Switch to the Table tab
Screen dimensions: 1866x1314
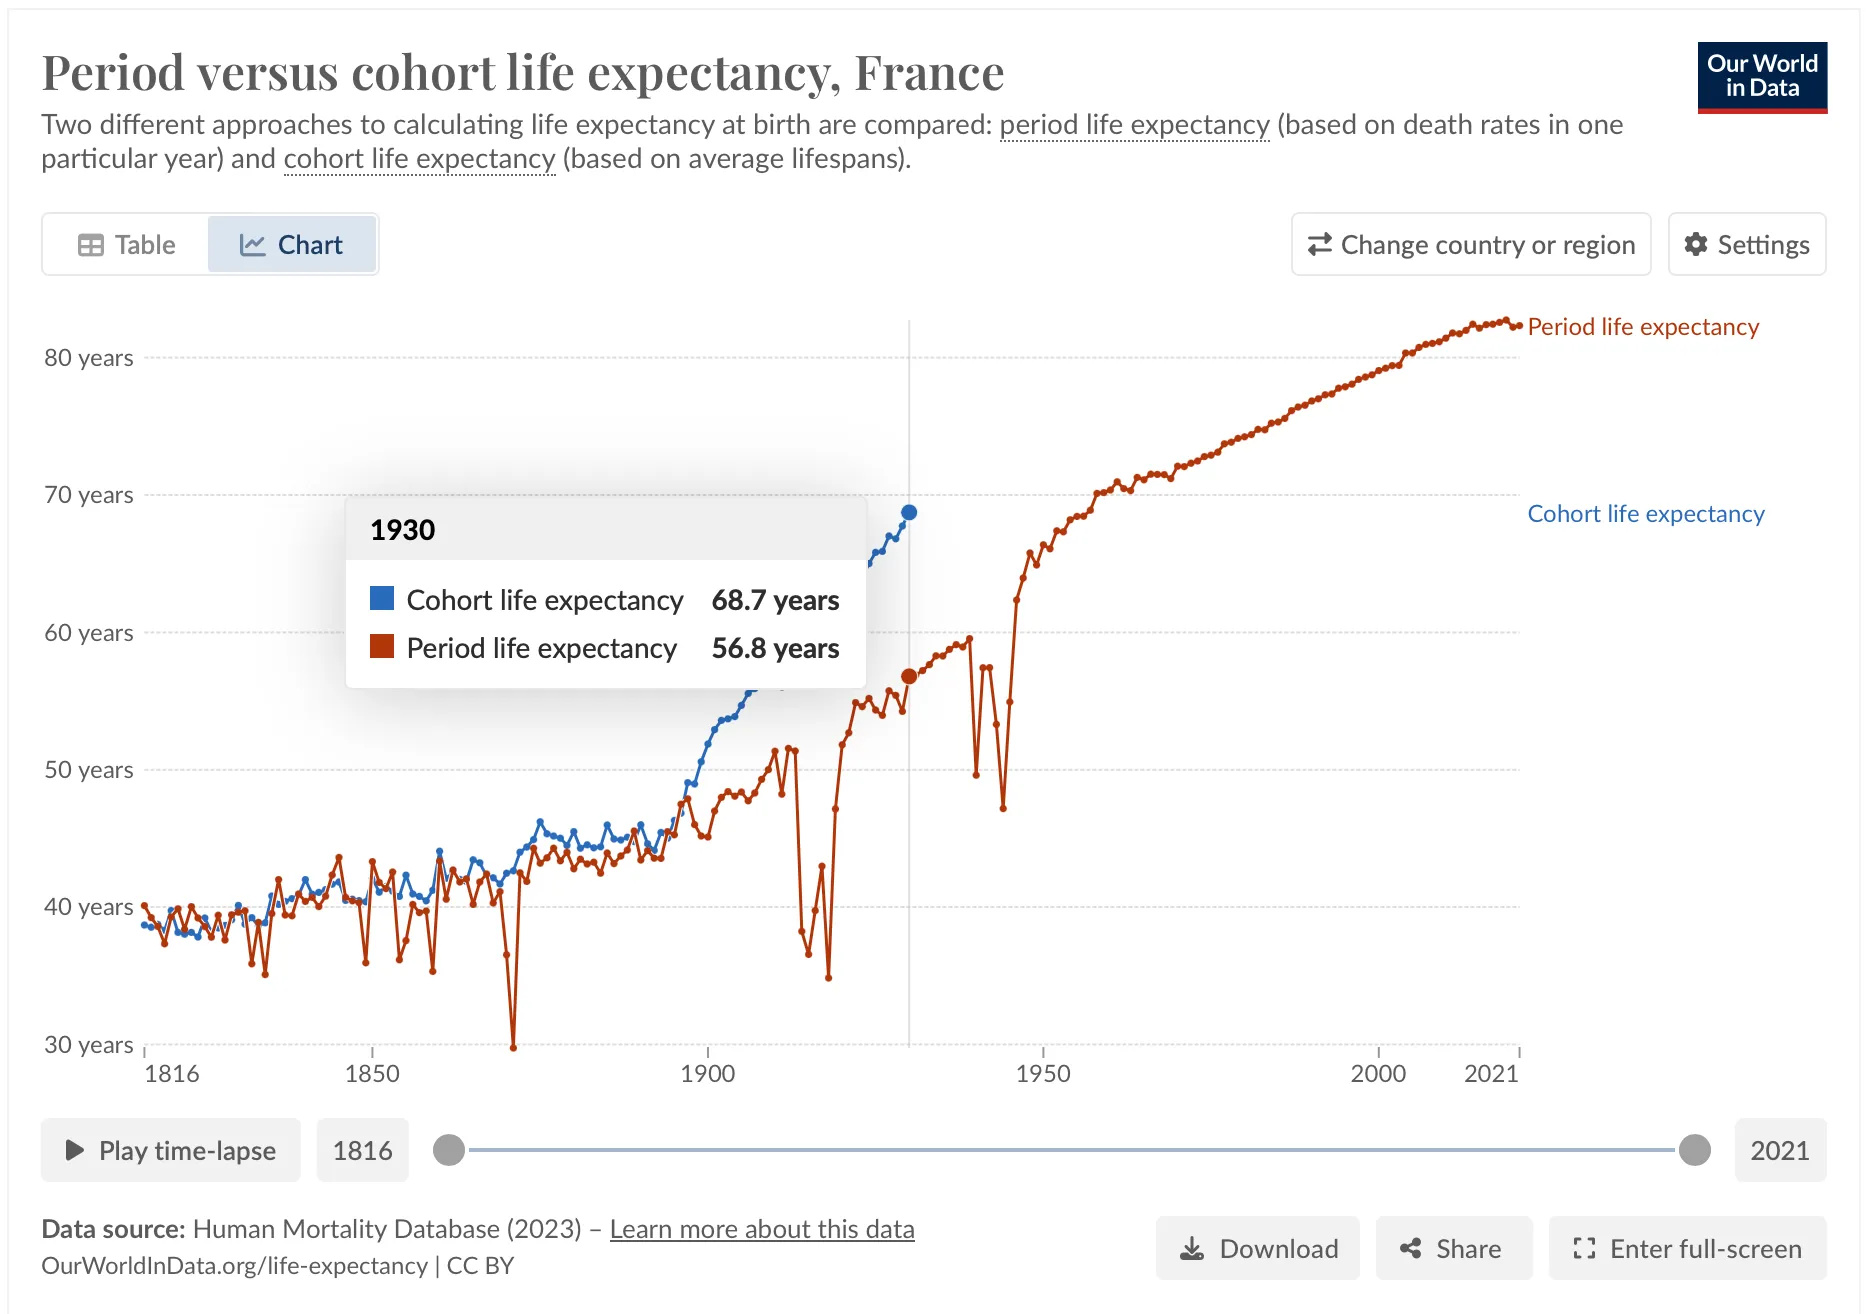point(126,245)
